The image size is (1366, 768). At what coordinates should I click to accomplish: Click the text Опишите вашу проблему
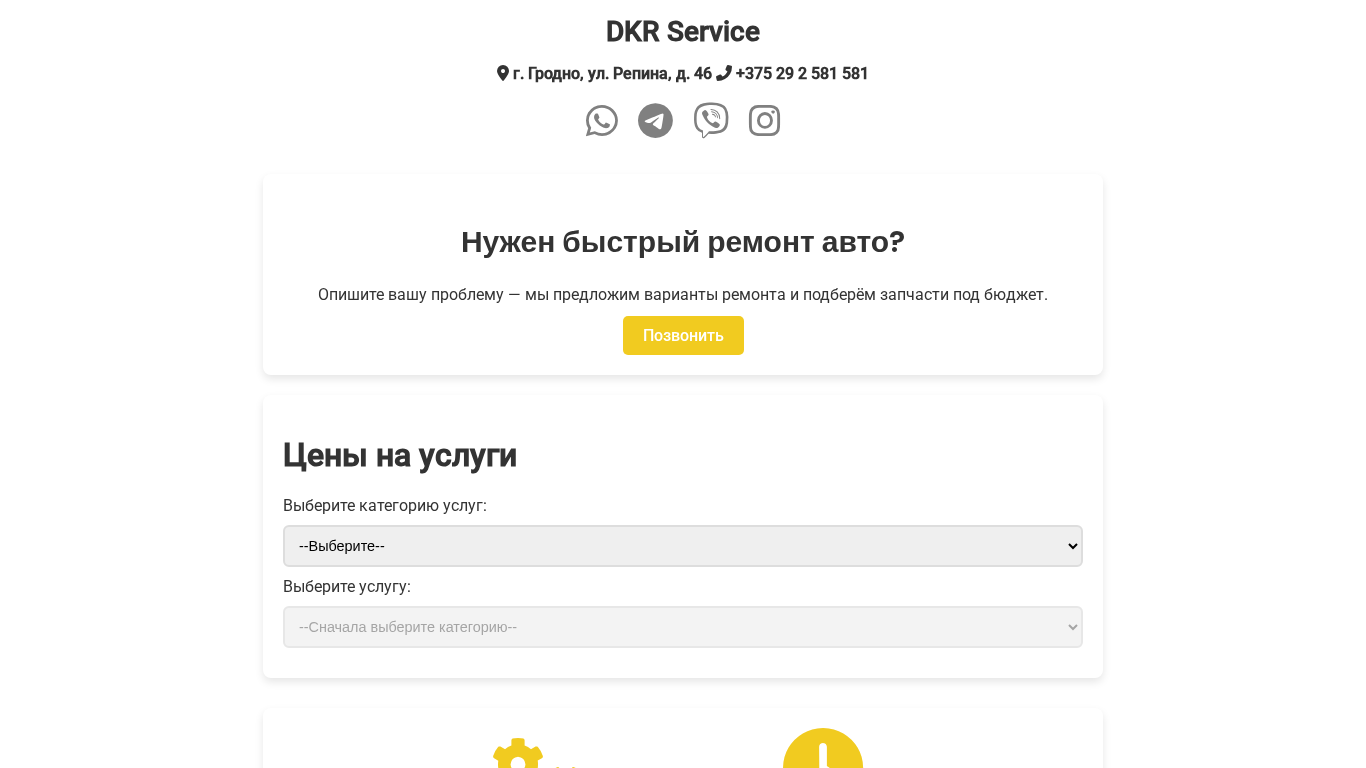tap(411, 295)
